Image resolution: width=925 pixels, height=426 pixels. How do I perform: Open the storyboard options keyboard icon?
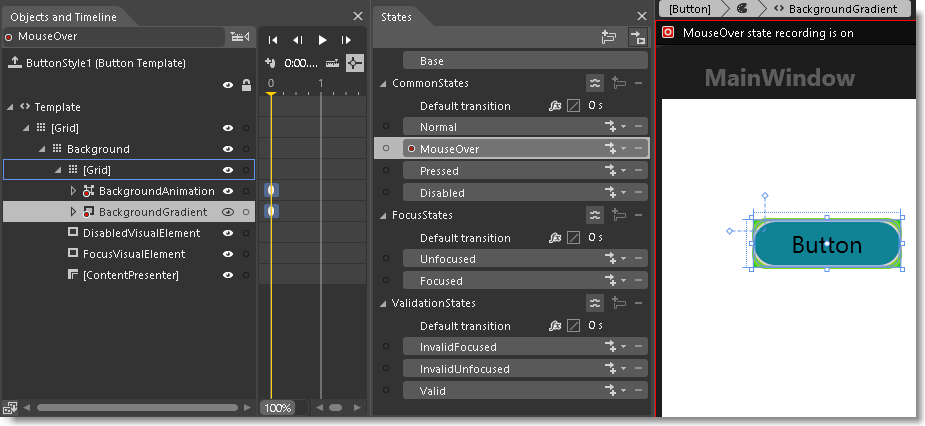click(239, 37)
